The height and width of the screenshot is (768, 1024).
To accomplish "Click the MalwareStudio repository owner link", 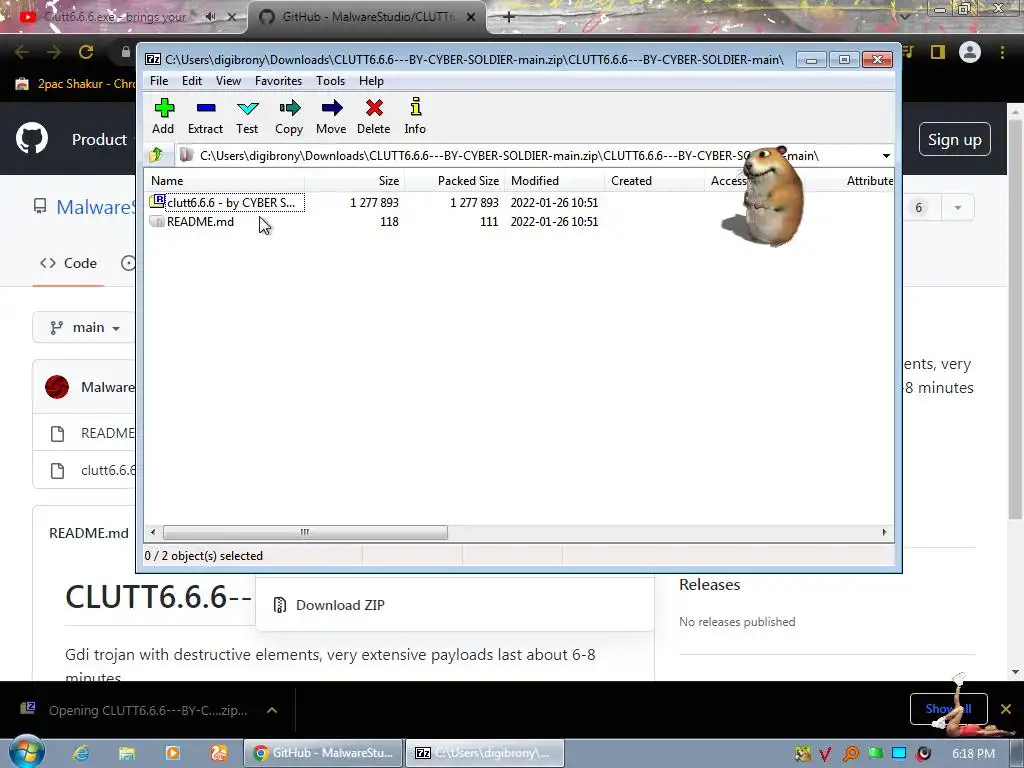I will (x=95, y=207).
